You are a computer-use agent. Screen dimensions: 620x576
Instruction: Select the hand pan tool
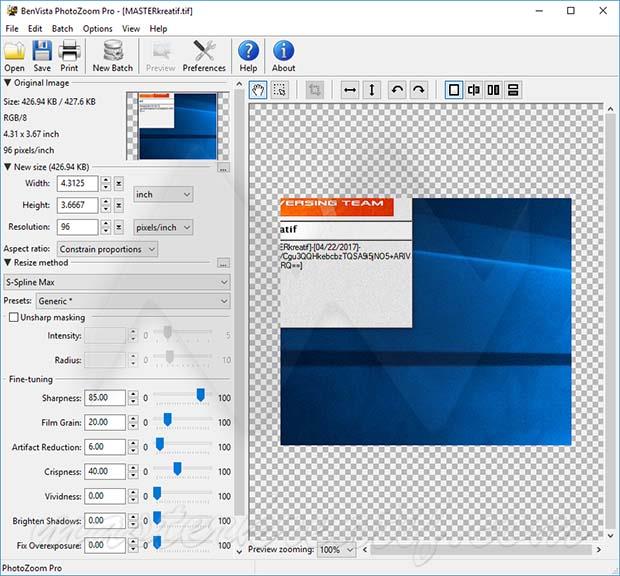click(258, 90)
